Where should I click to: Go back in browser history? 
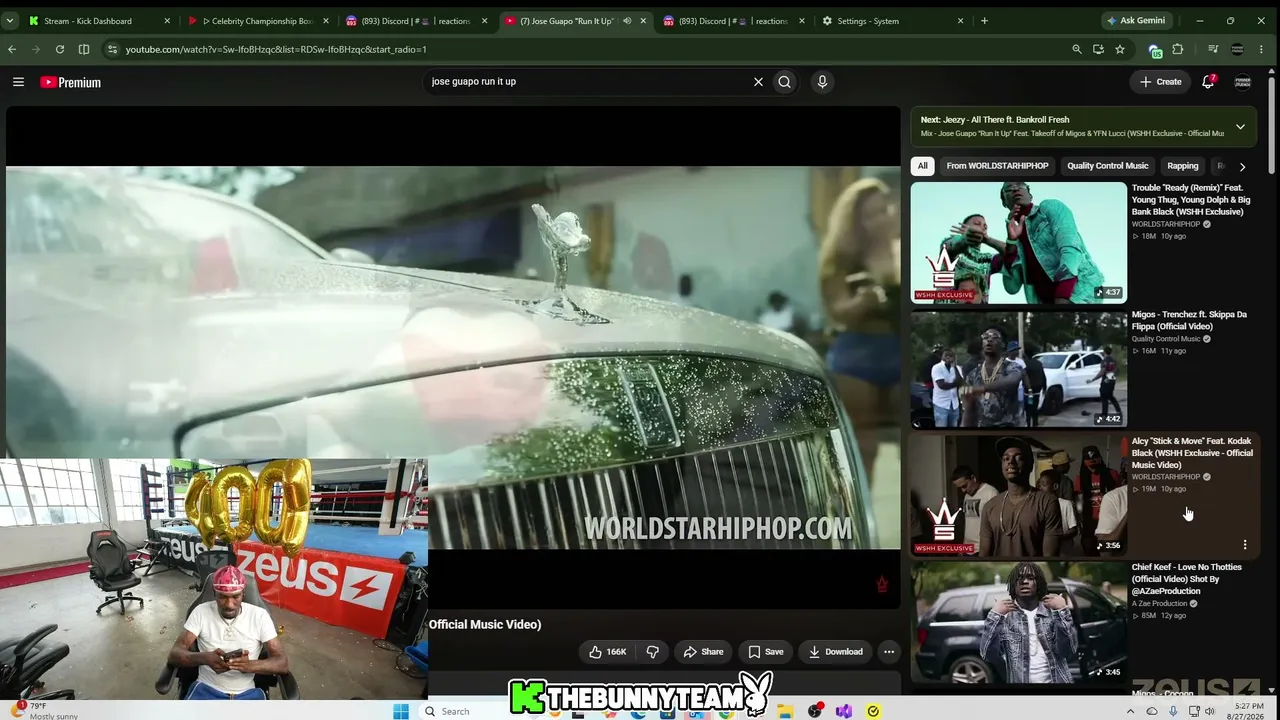tap(12, 49)
